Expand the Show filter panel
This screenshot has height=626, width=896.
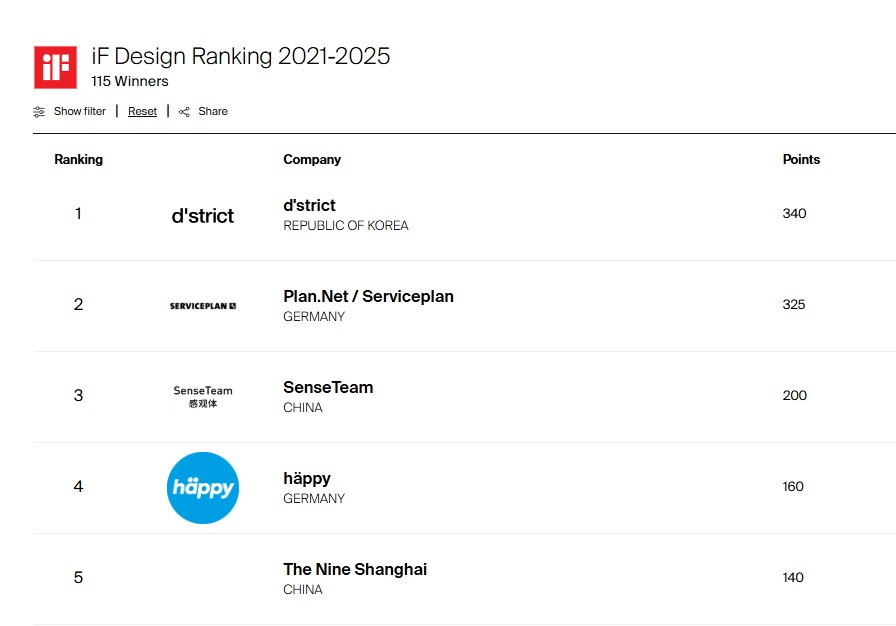[79, 111]
